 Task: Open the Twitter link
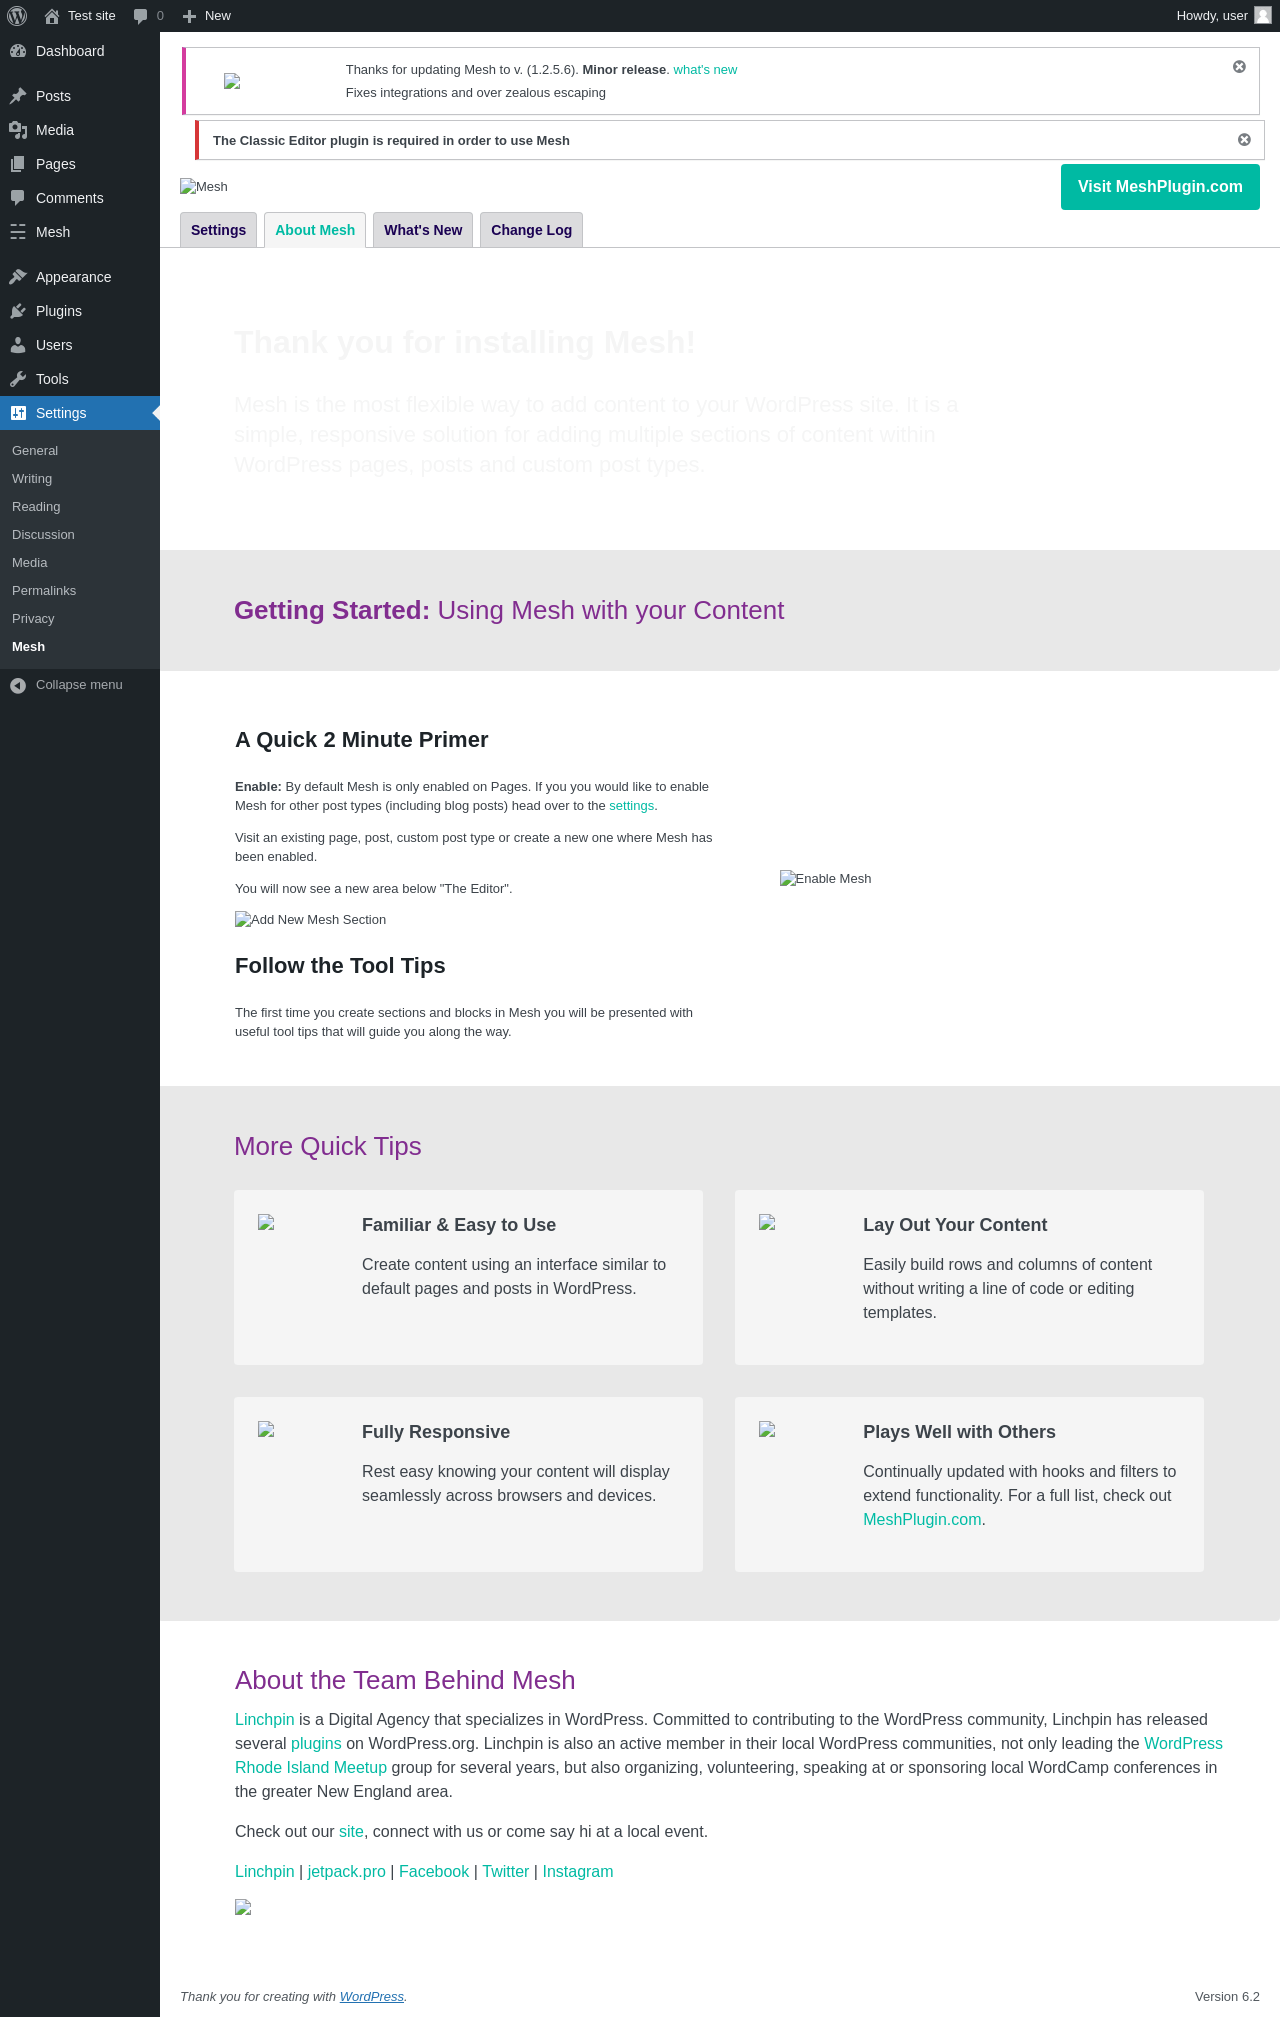505,1872
